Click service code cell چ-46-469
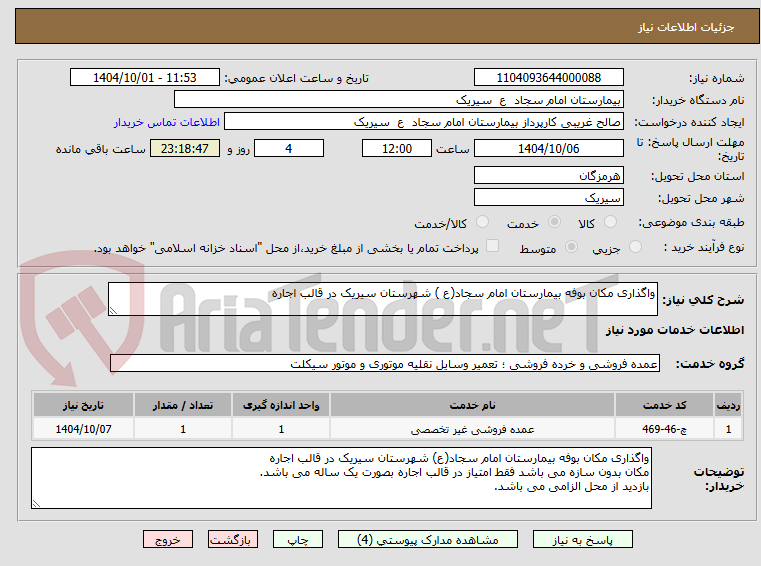 (664, 429)
